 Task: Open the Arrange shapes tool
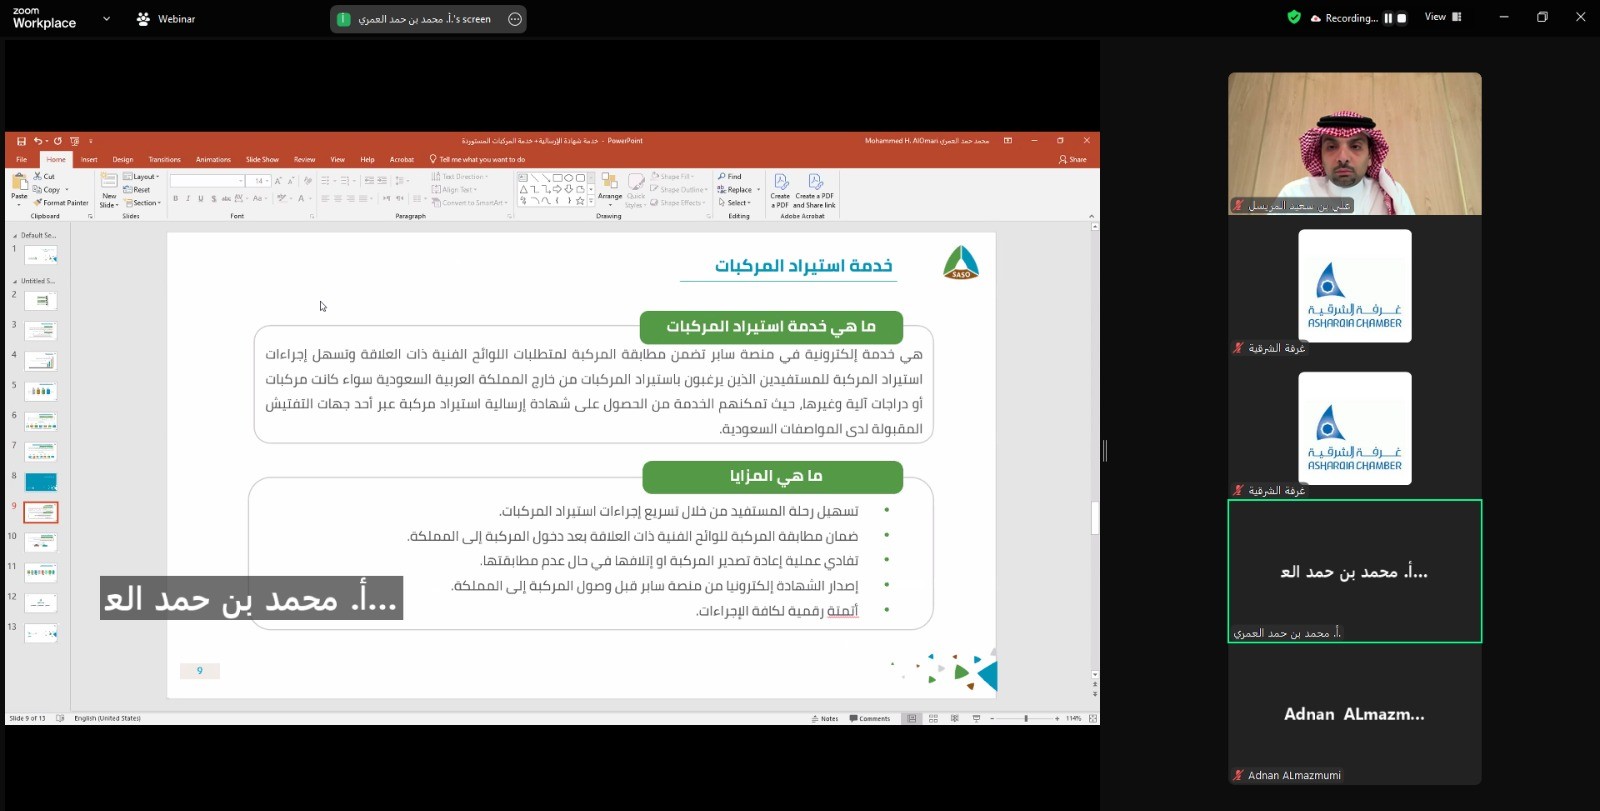tap(609, 186)
